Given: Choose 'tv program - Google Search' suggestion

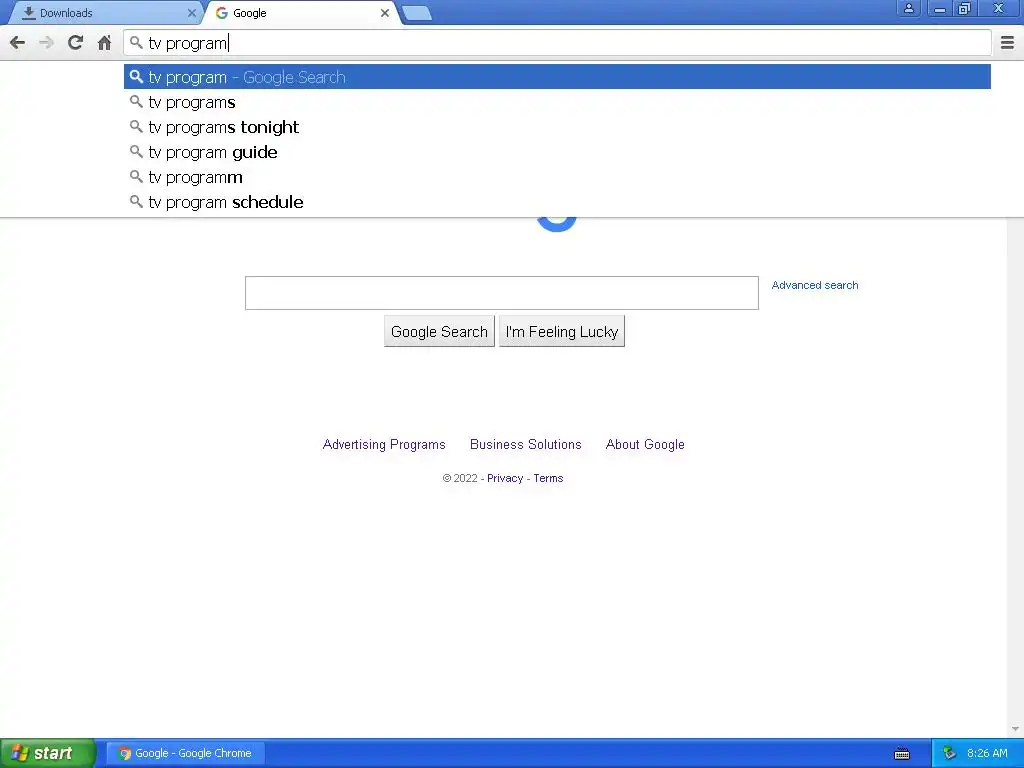Looking at the screenshot, I should tap(557, 77).
